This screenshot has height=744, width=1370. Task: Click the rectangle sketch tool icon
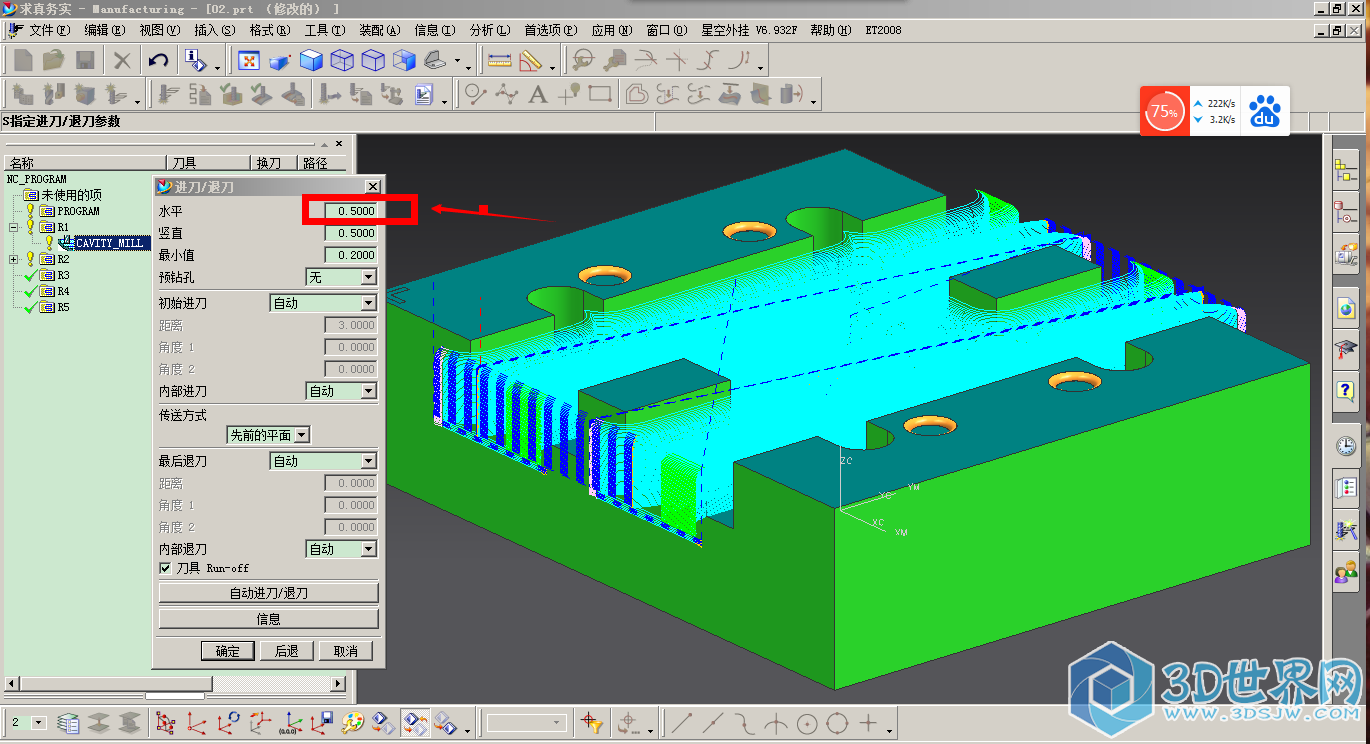(x=600, y=95)
